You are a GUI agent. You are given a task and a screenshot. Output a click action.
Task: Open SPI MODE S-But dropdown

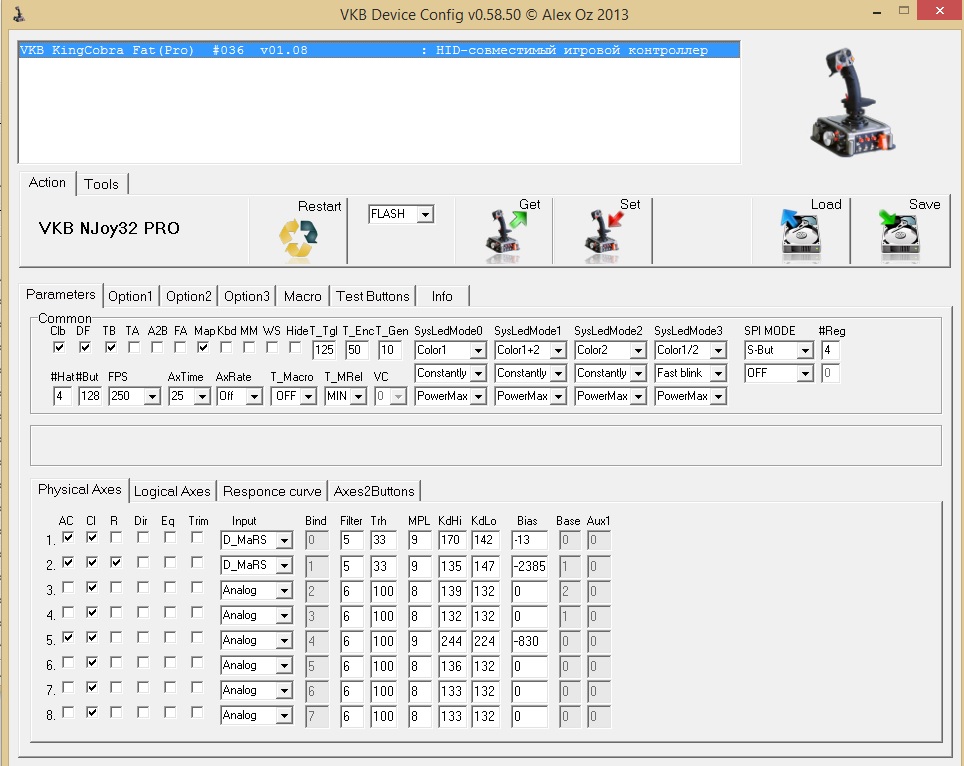[805, 350]
